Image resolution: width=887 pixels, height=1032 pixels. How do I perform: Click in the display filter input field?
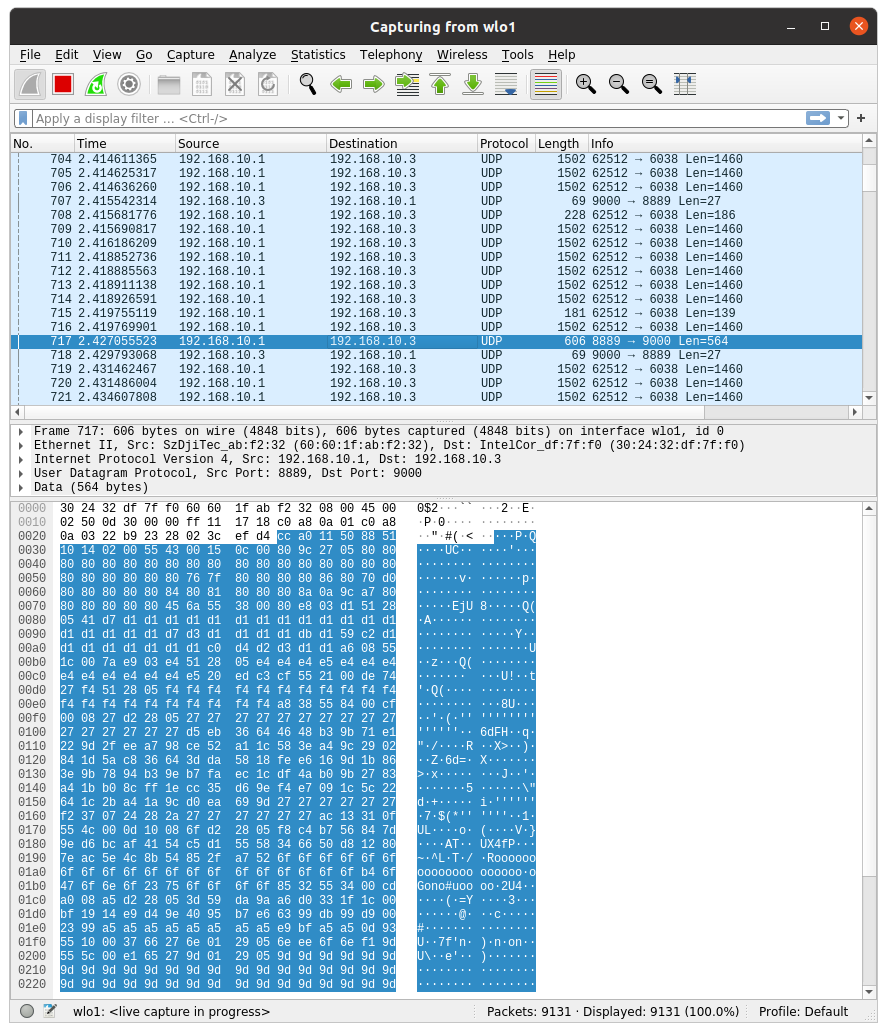coord(400,118)
